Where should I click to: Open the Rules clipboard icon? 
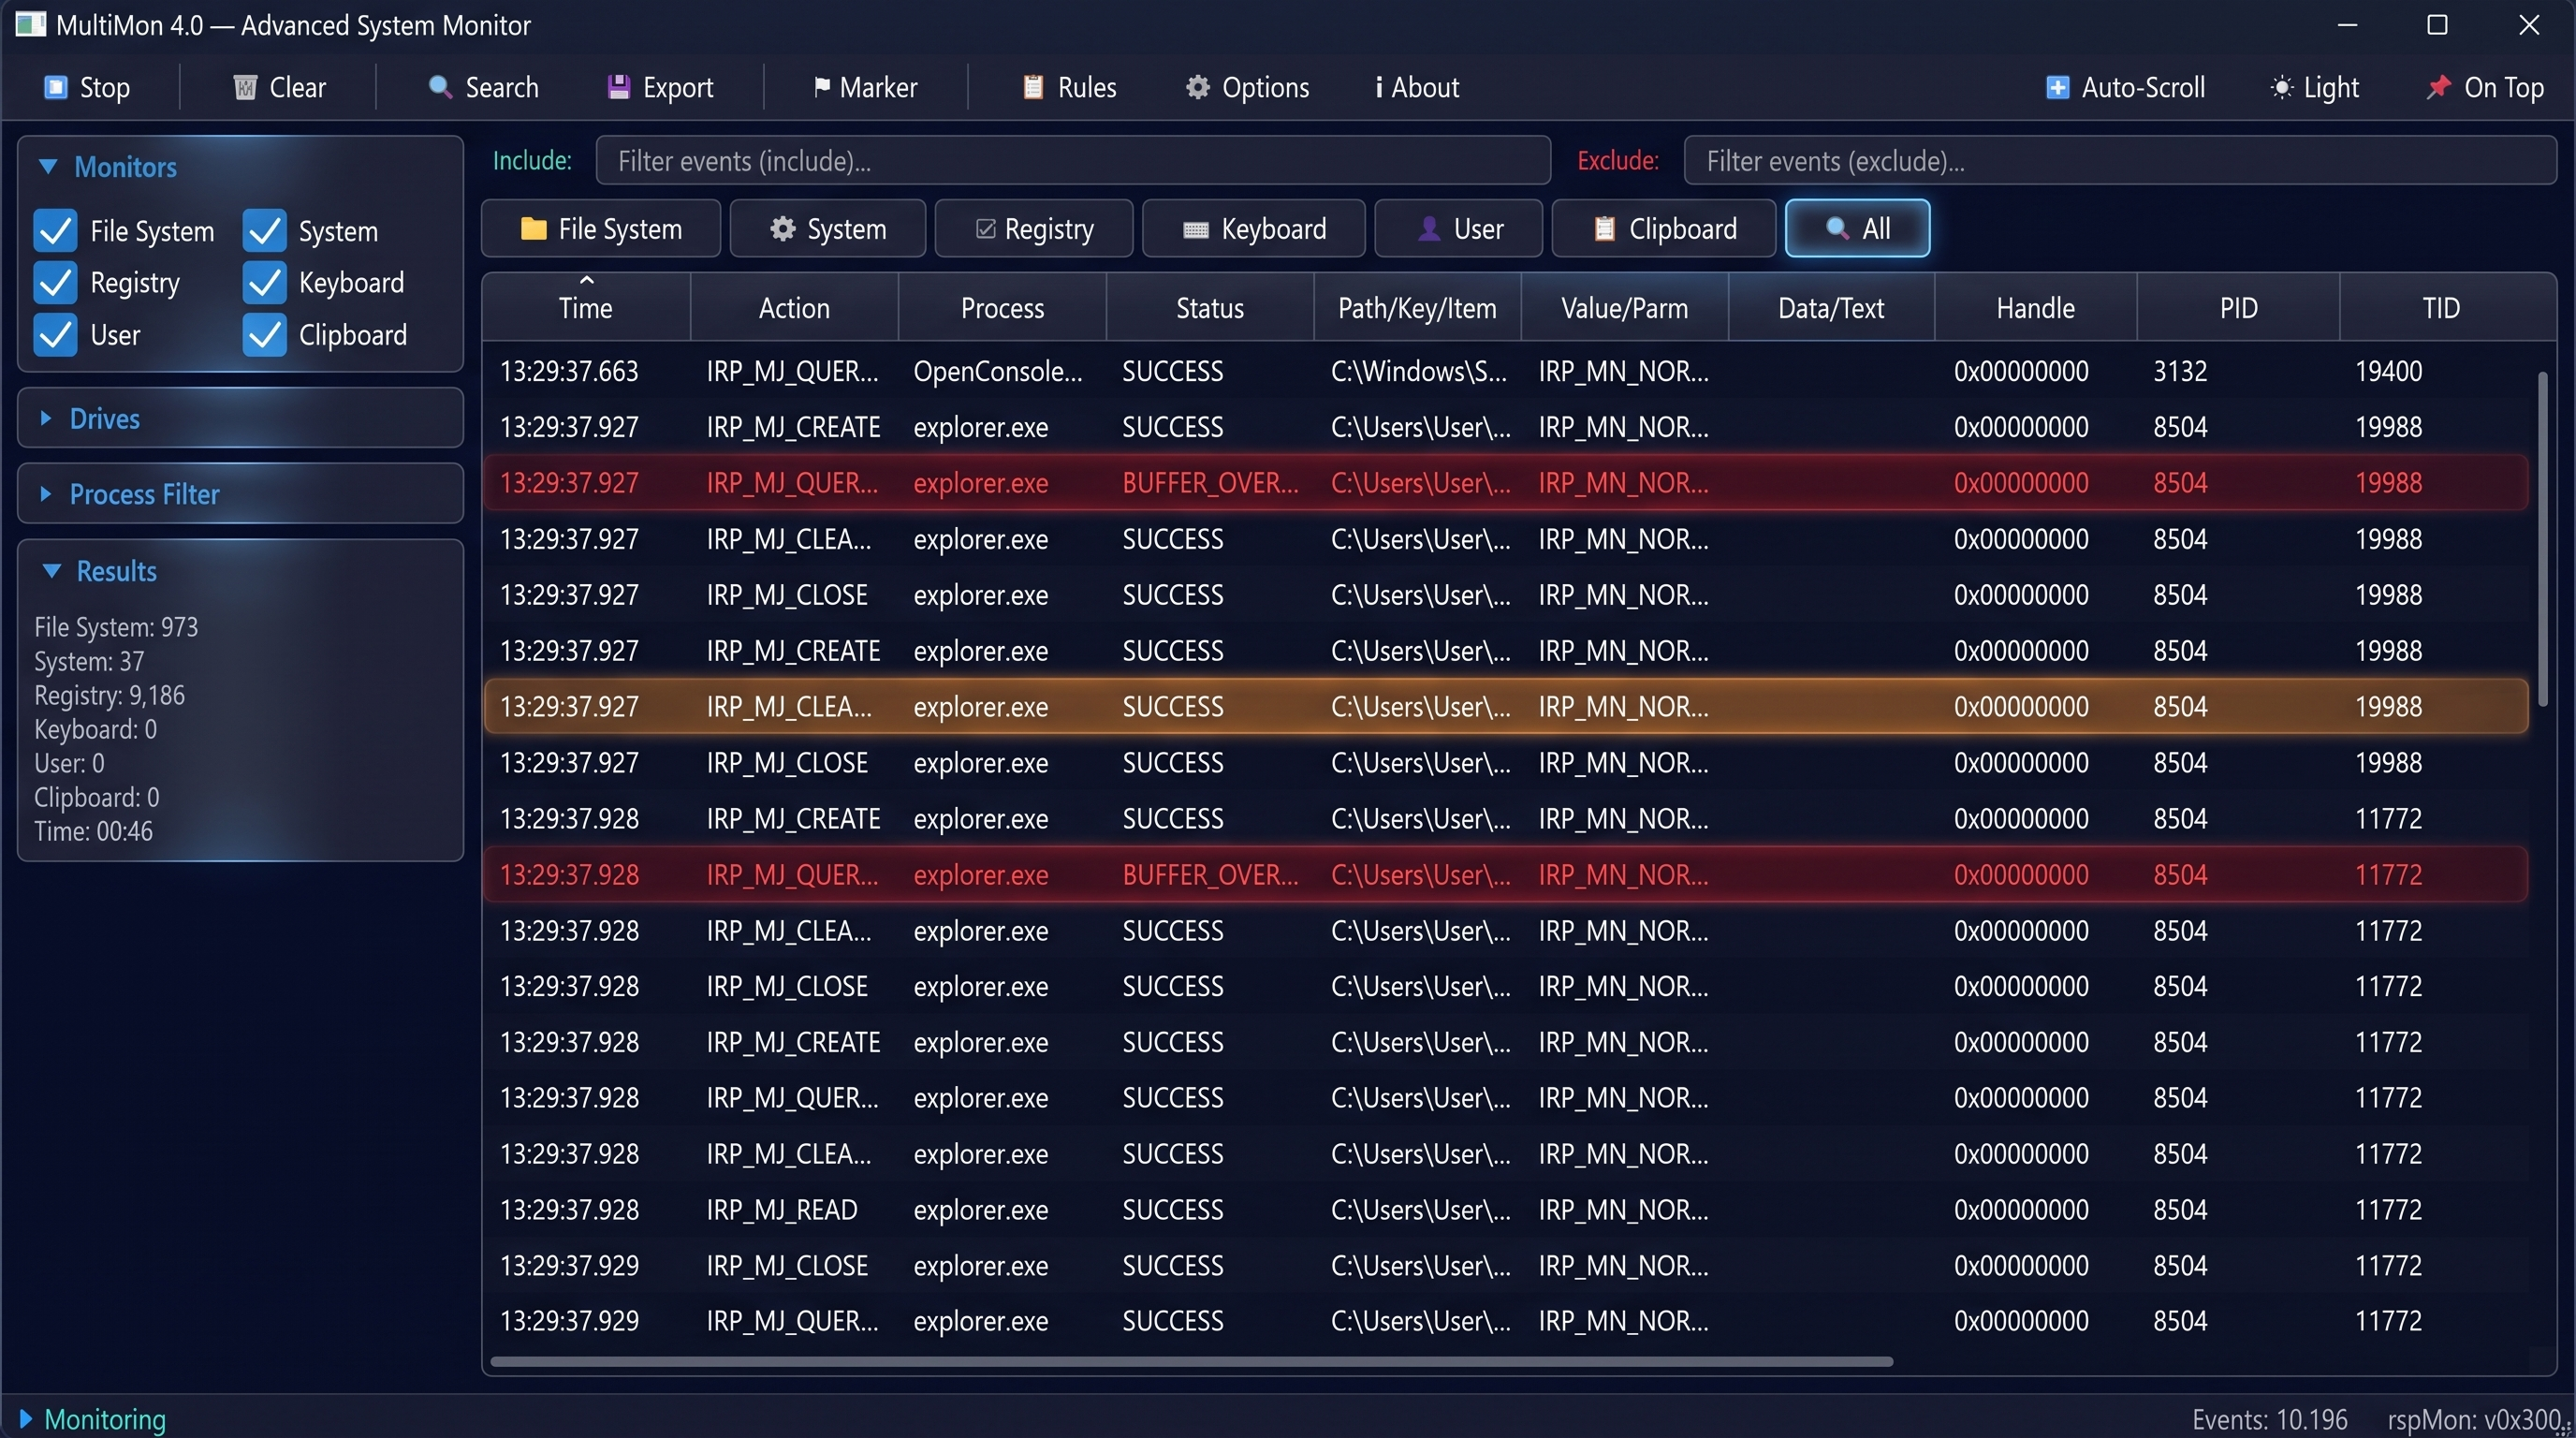[1033, 87]
